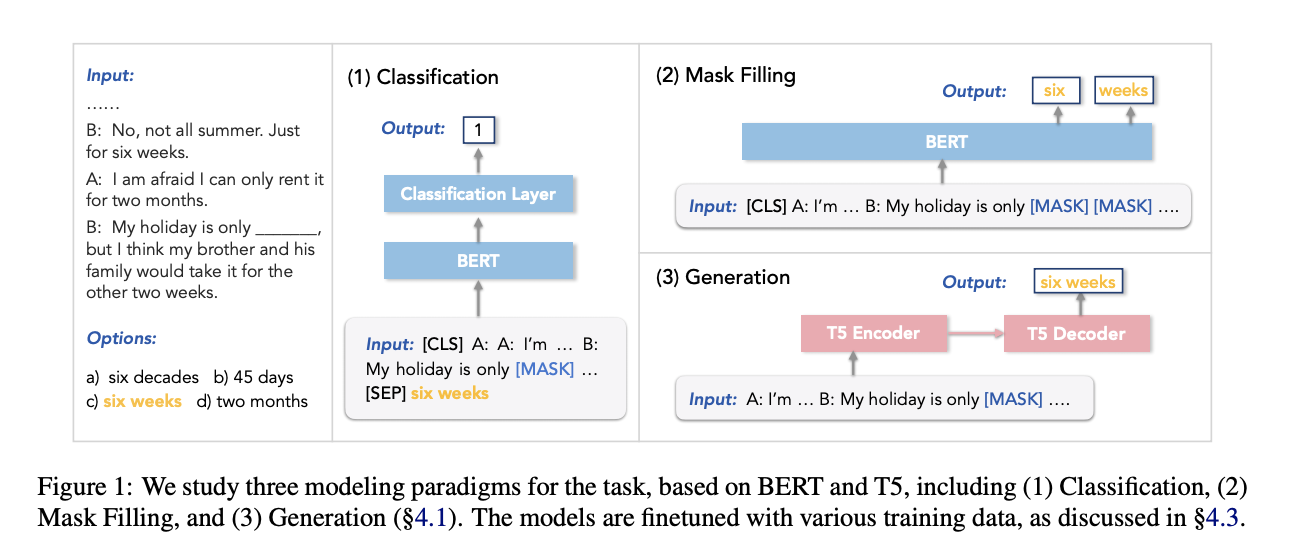The width and height of the screenshot is (1292, 550).
Task: Select the 'six weeks' generation output box
Action: 1078,282
